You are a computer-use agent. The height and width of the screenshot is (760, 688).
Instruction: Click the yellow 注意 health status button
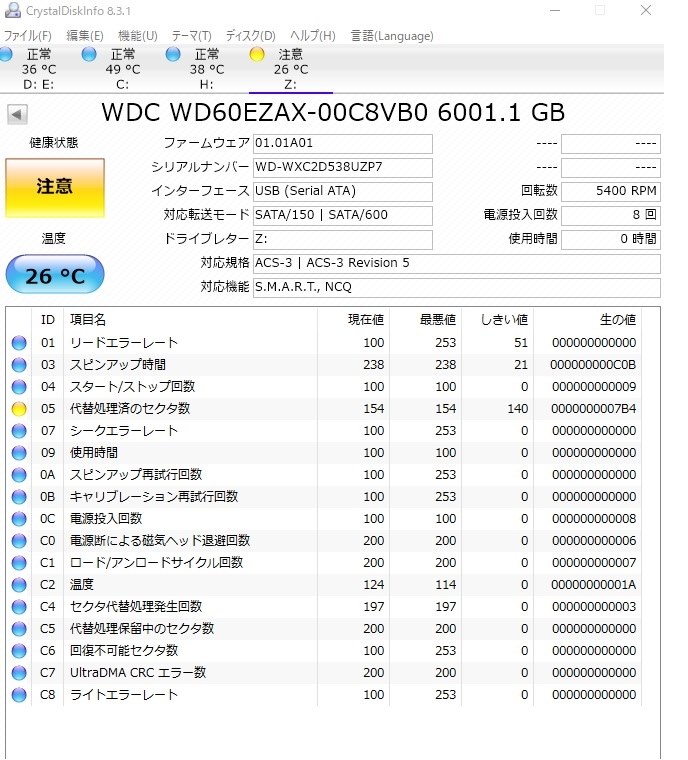click(55, 187)
